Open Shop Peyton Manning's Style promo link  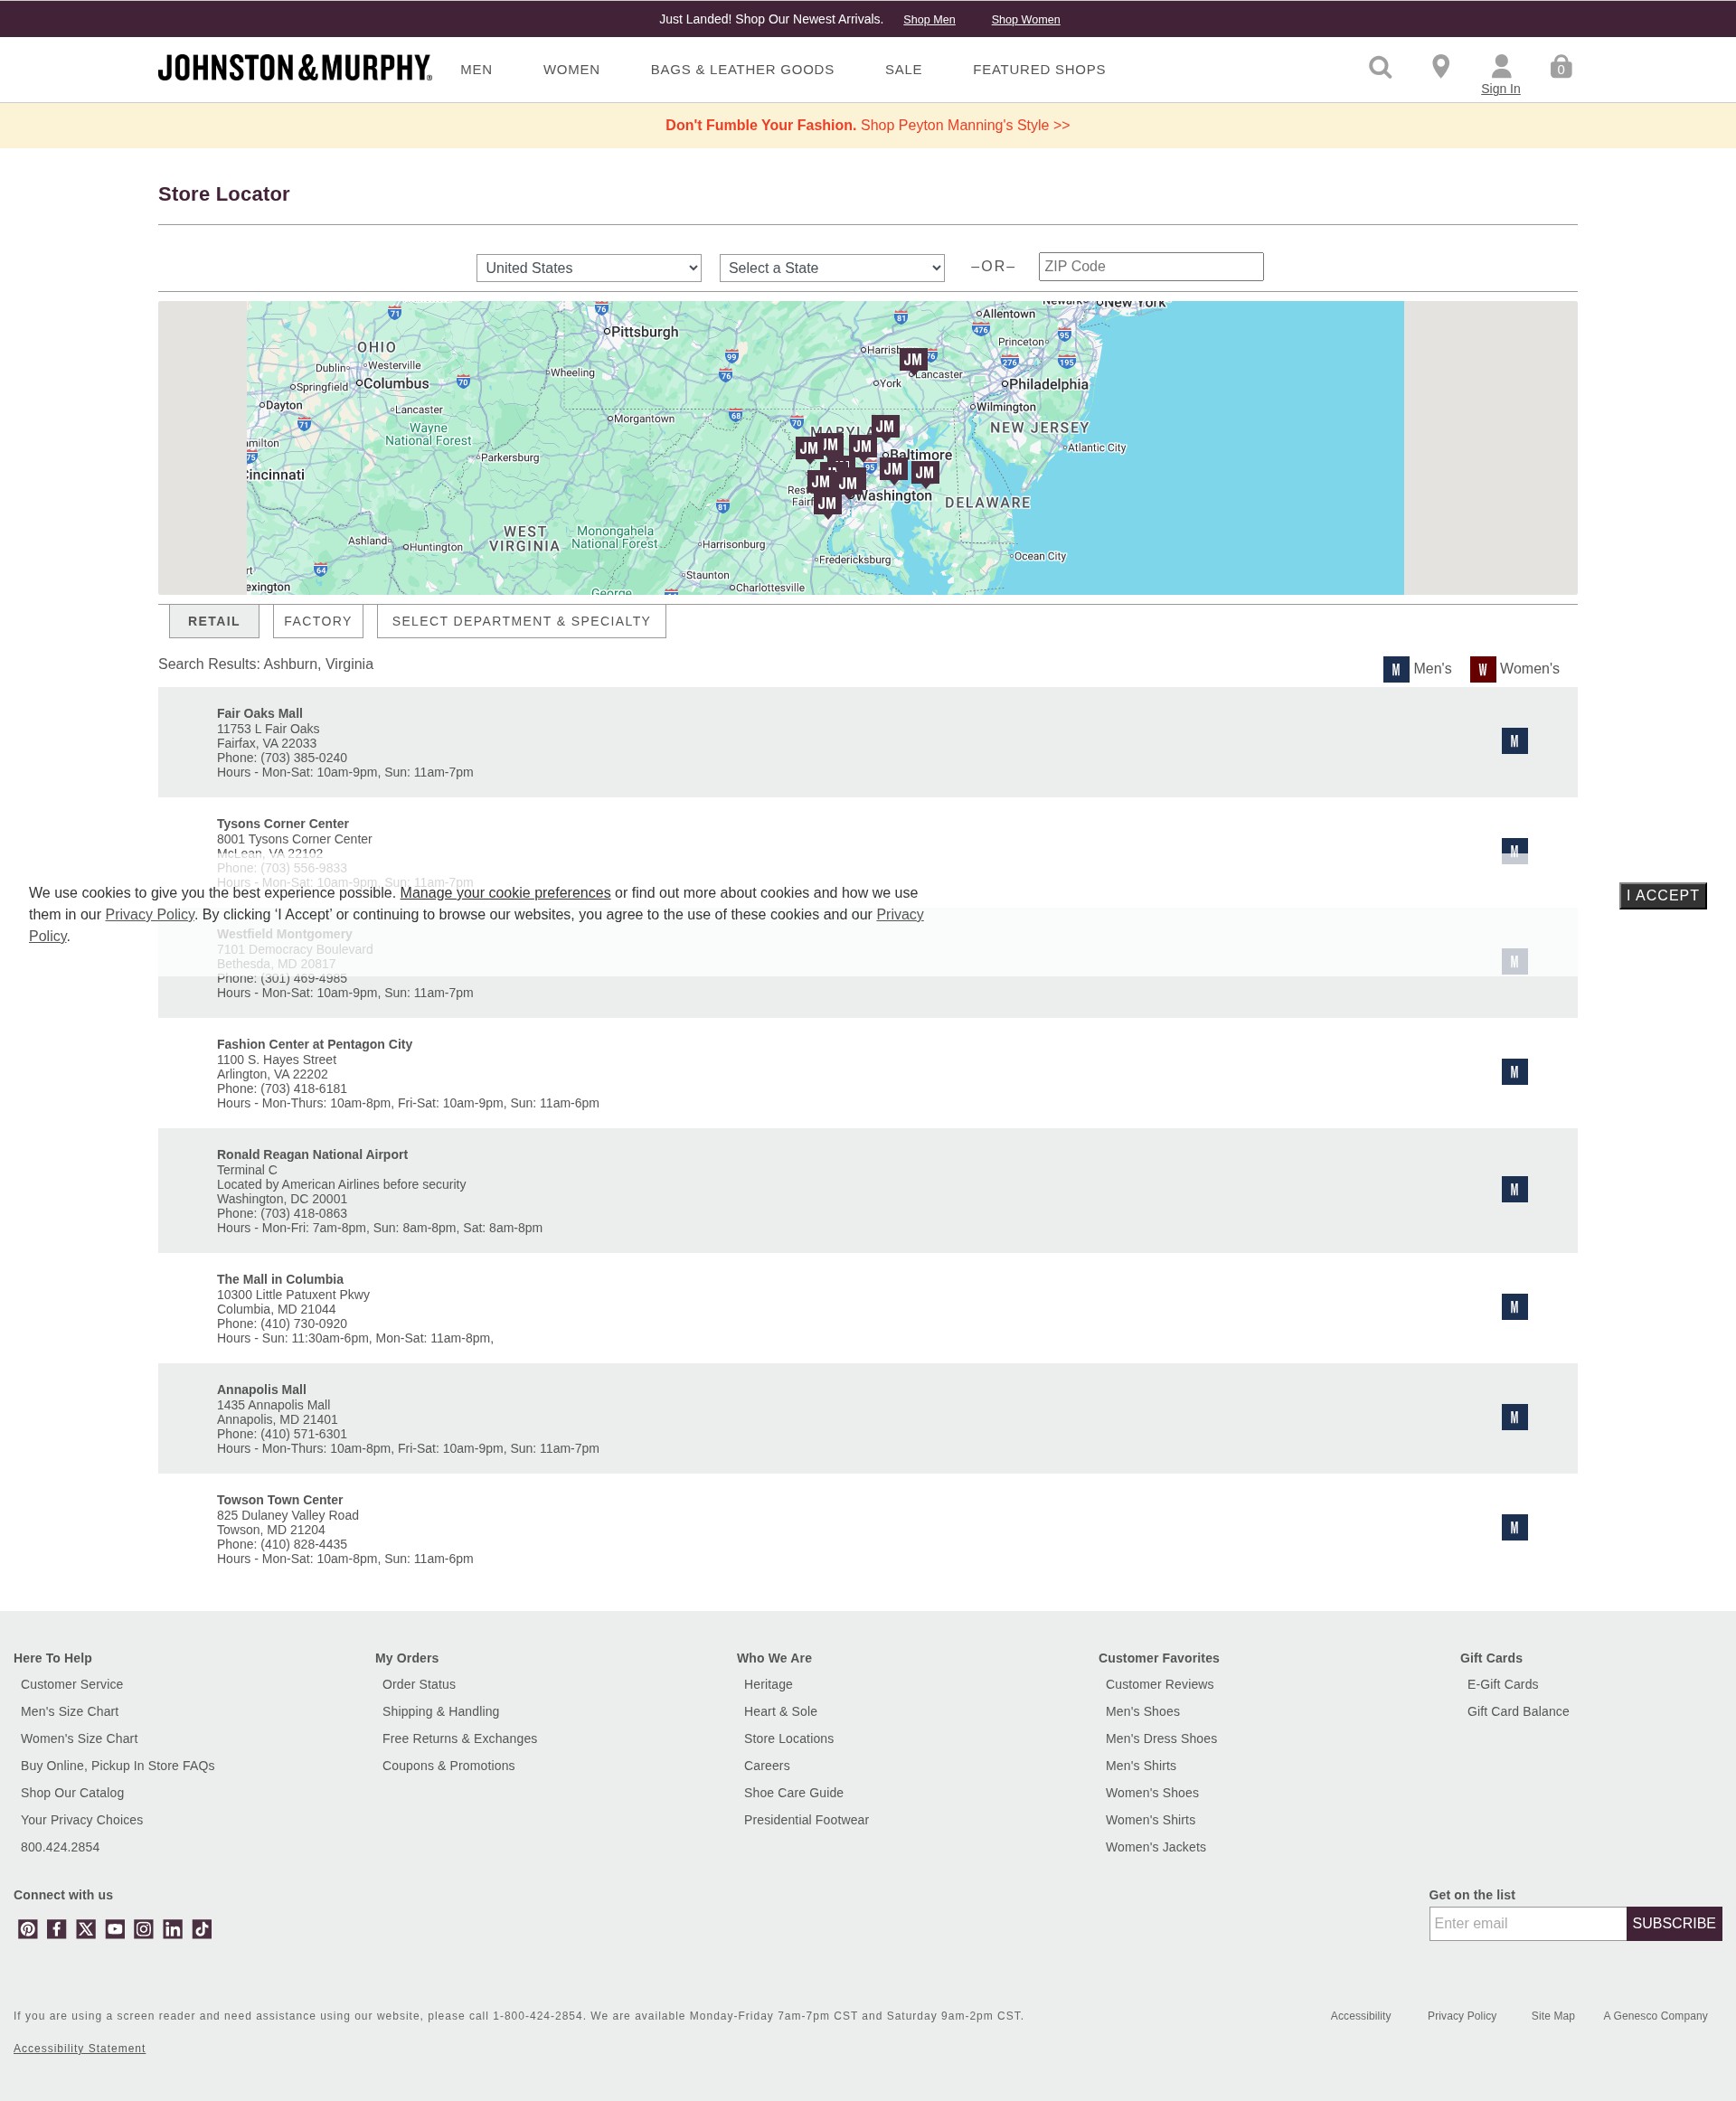click(965, 125)
